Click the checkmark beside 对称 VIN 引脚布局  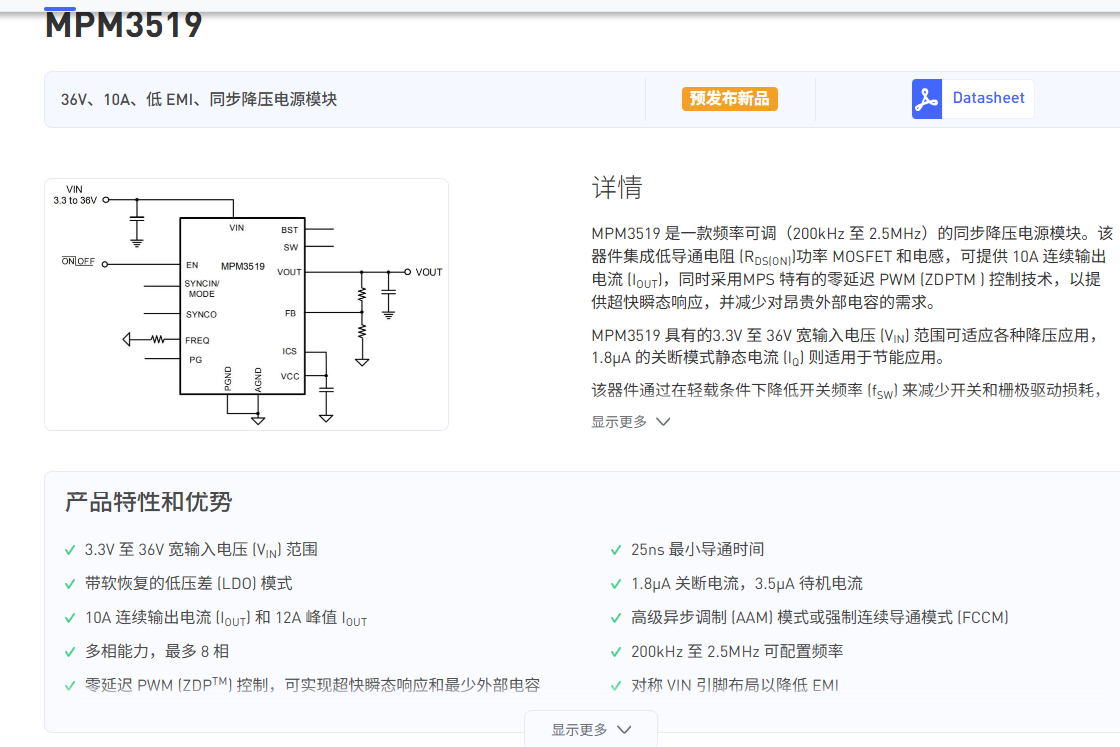616,686
